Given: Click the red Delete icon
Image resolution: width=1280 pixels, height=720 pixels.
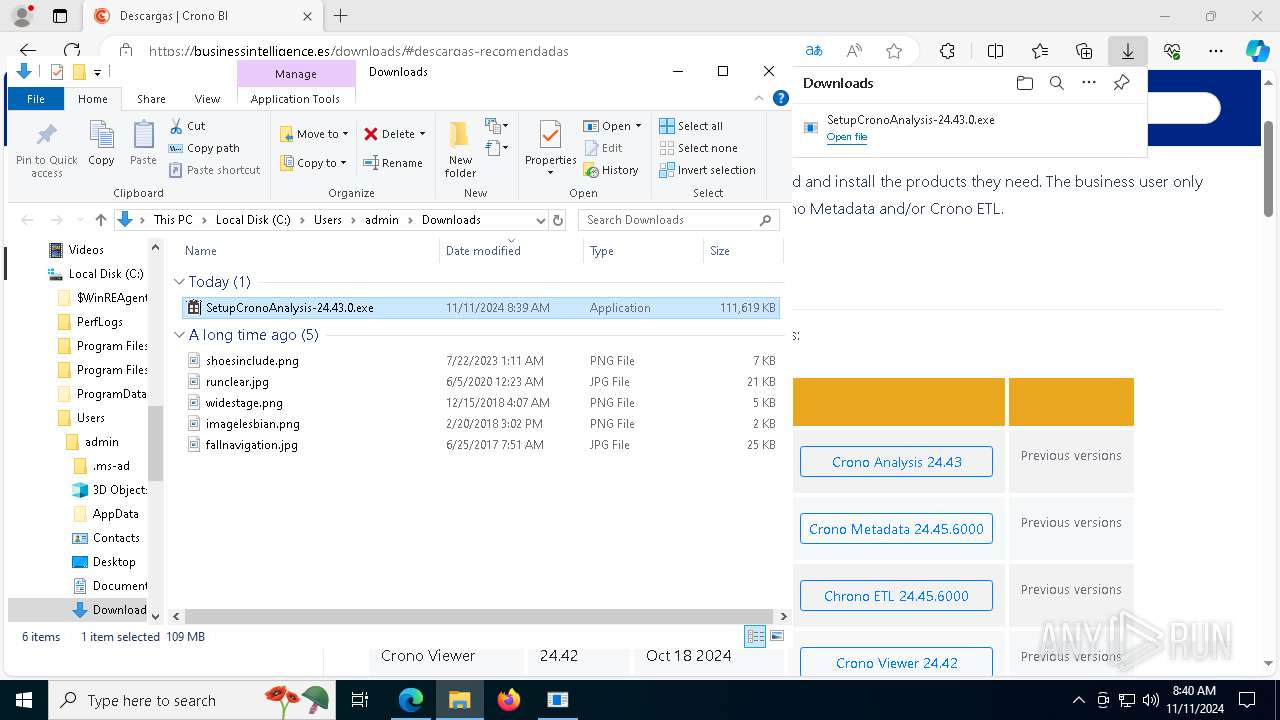Looking at the screenshot, I should [371, 134].
